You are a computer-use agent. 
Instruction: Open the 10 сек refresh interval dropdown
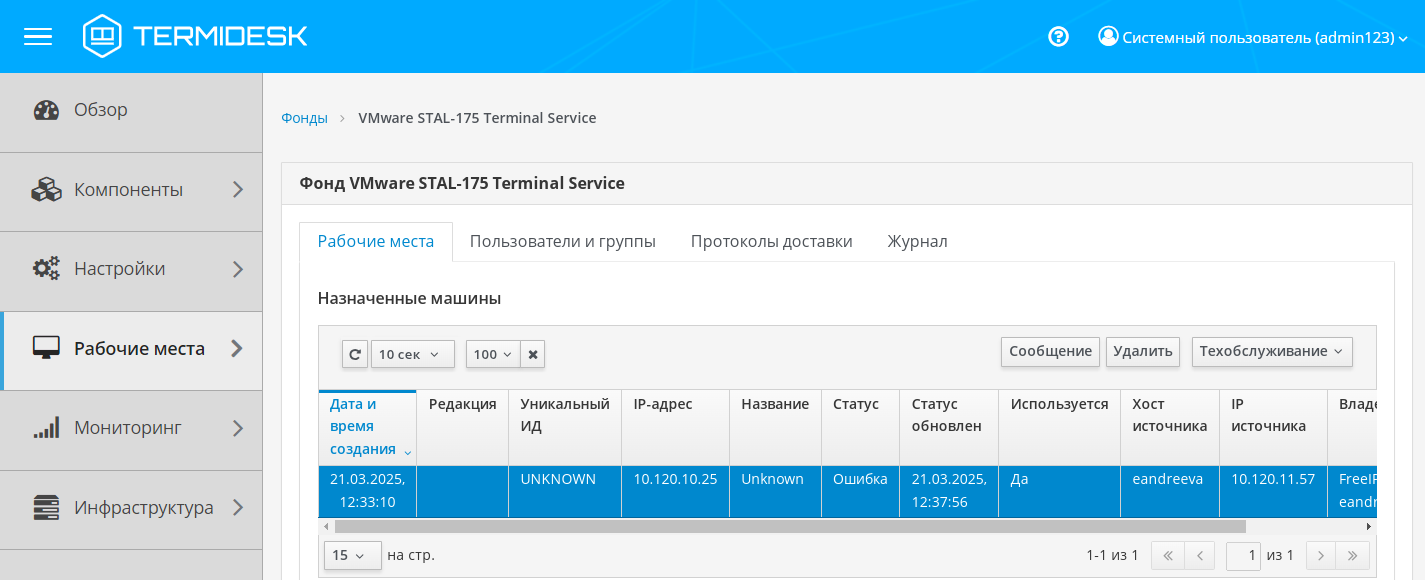tap(412, 354)
